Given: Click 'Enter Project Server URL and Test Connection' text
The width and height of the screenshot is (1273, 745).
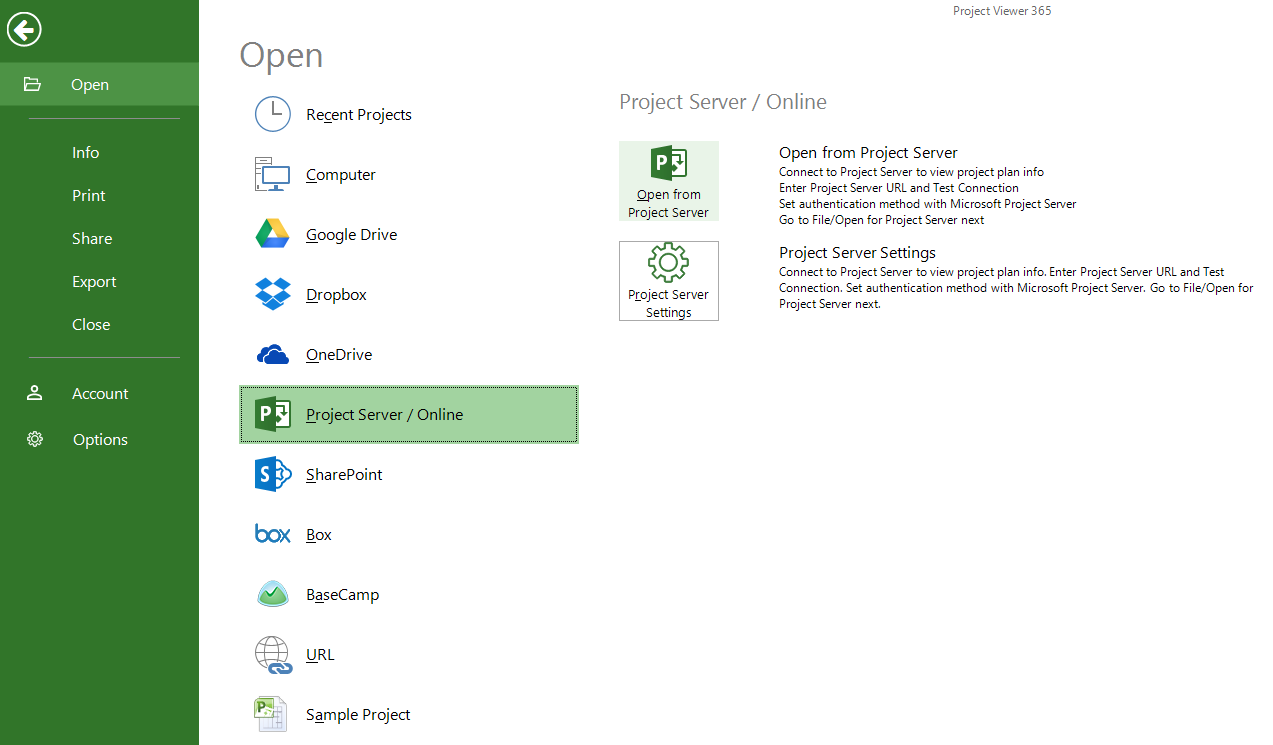Looking at the screenshot, I should tap(899, 187).
